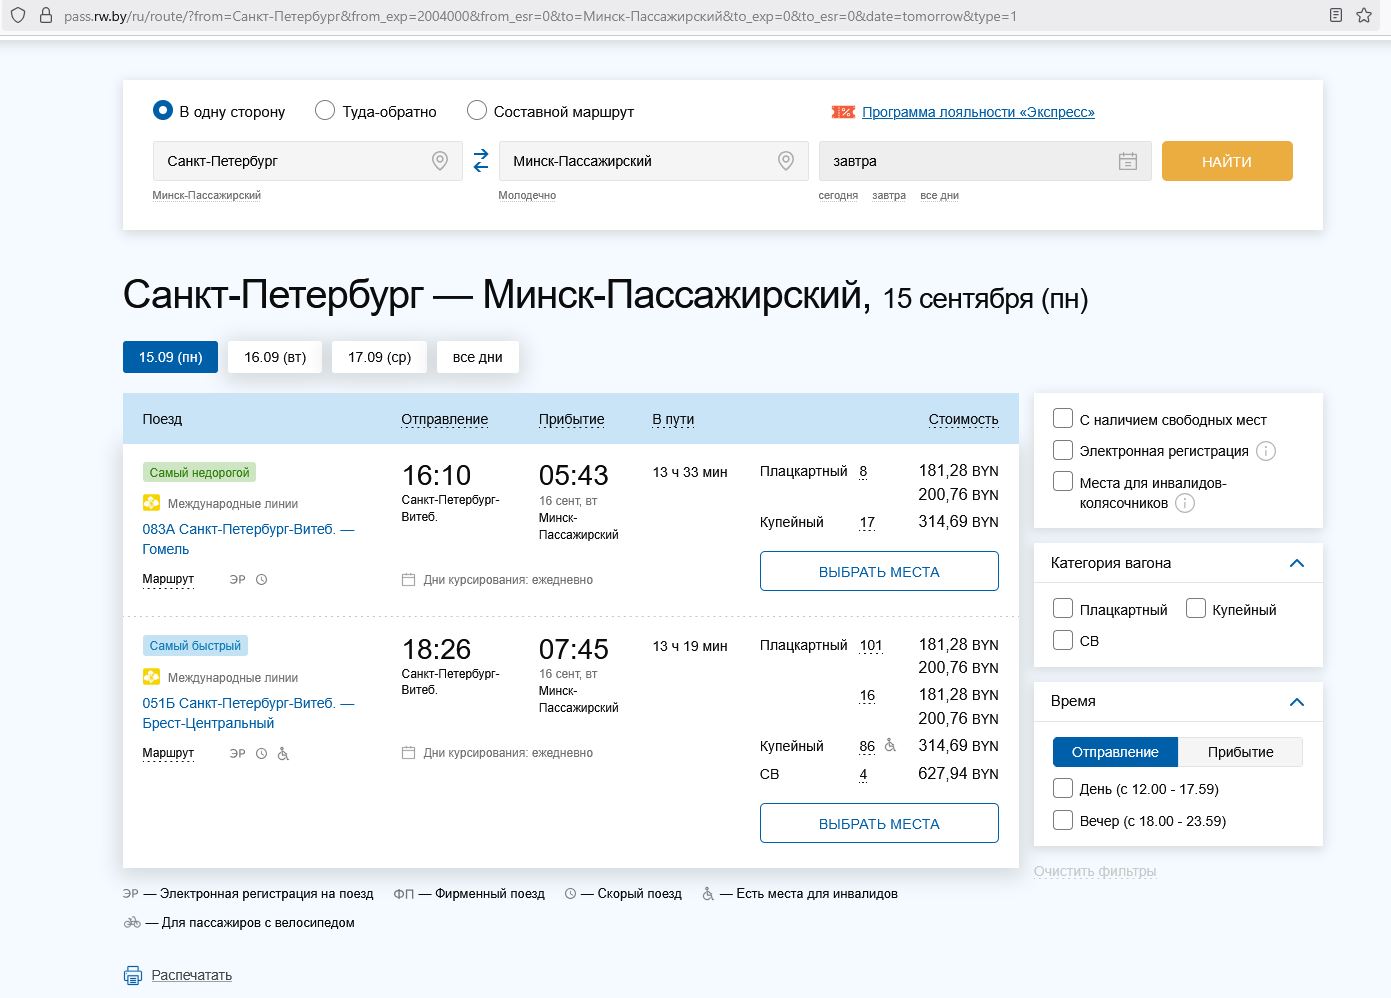Click the site security padlock icon
Image resolution: width=1391 pixels, height=998 pixels.
[45, 16]
